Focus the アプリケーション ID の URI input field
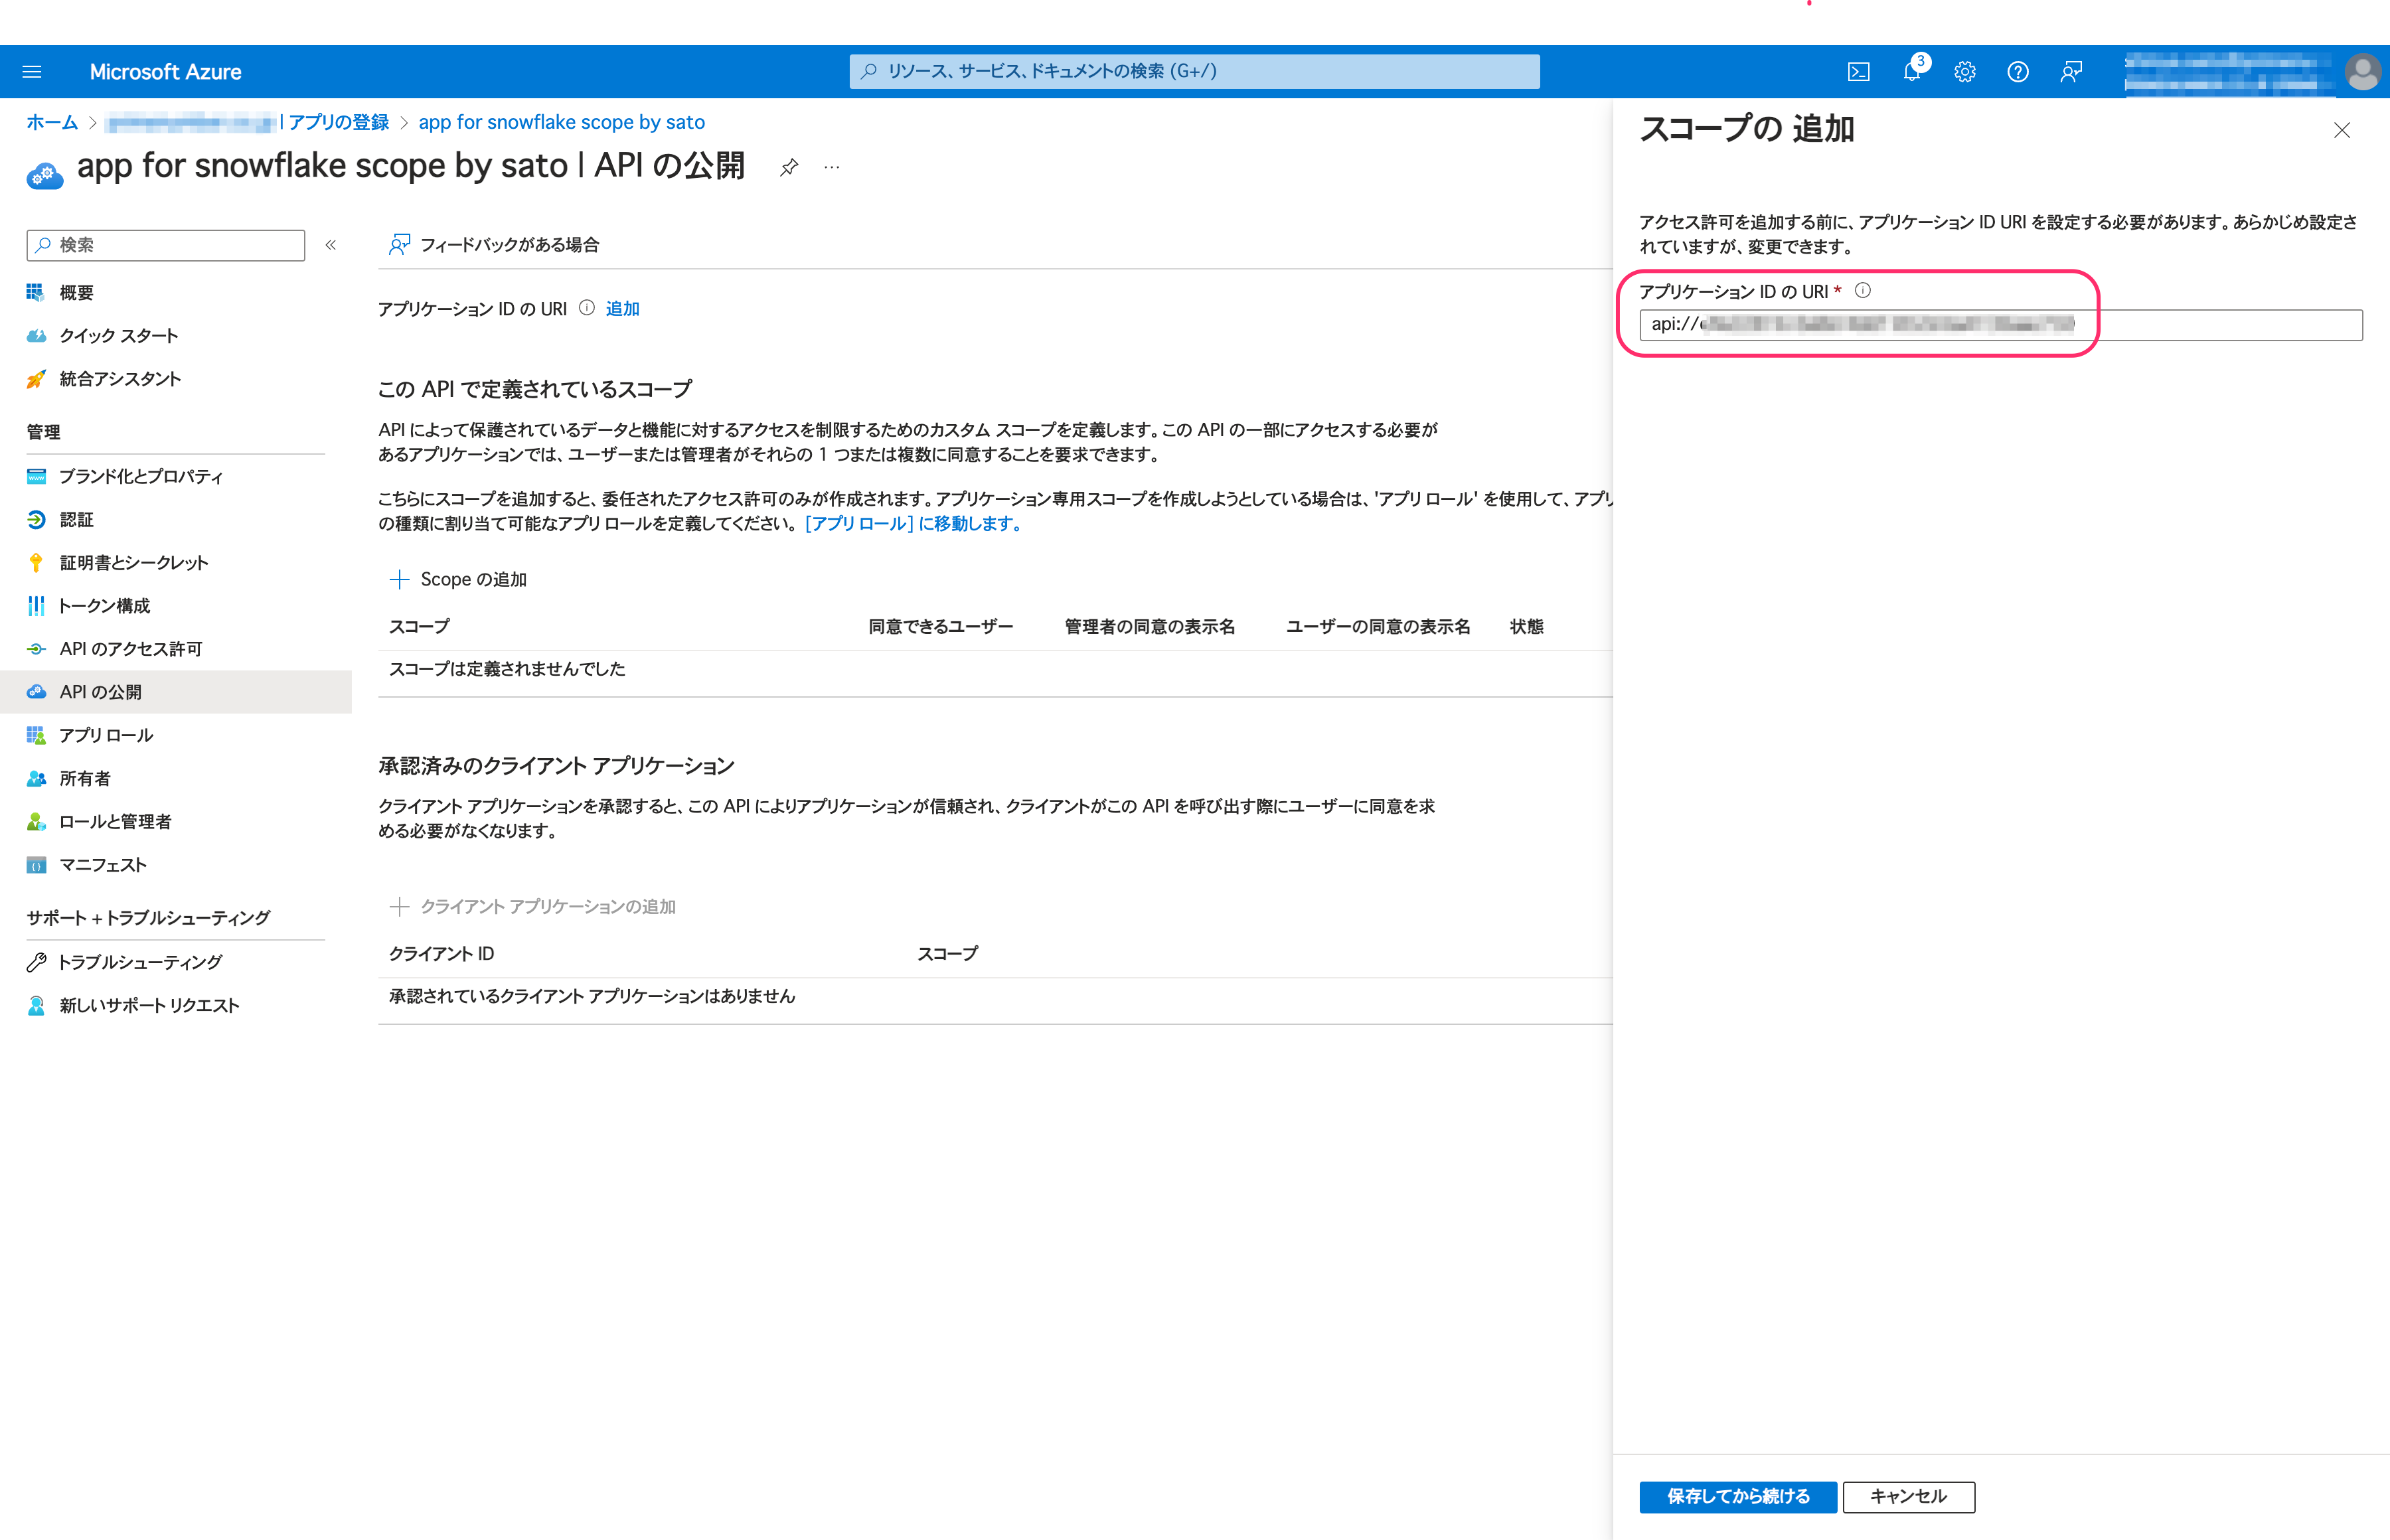The height and width of the screenshot is (1540, 2390). [x=2001, y=324]
